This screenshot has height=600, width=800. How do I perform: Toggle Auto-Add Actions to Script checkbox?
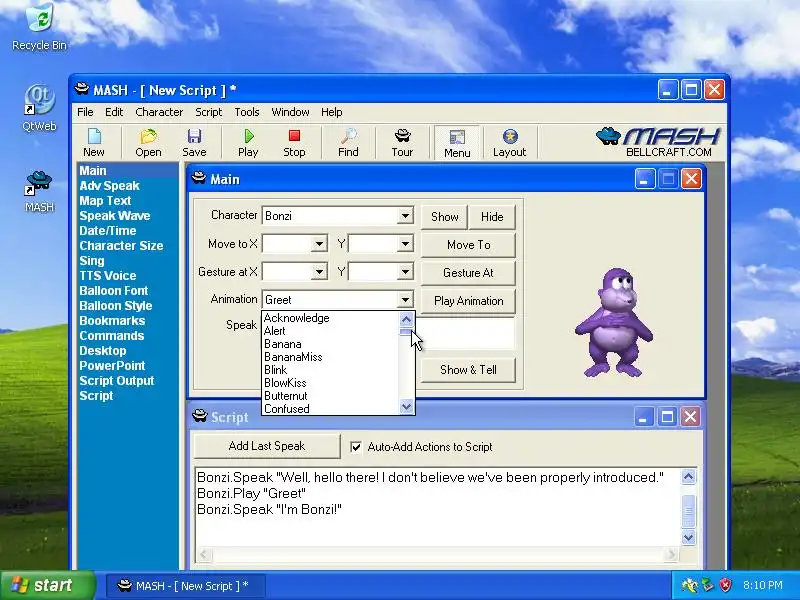(x=356, y=447)
